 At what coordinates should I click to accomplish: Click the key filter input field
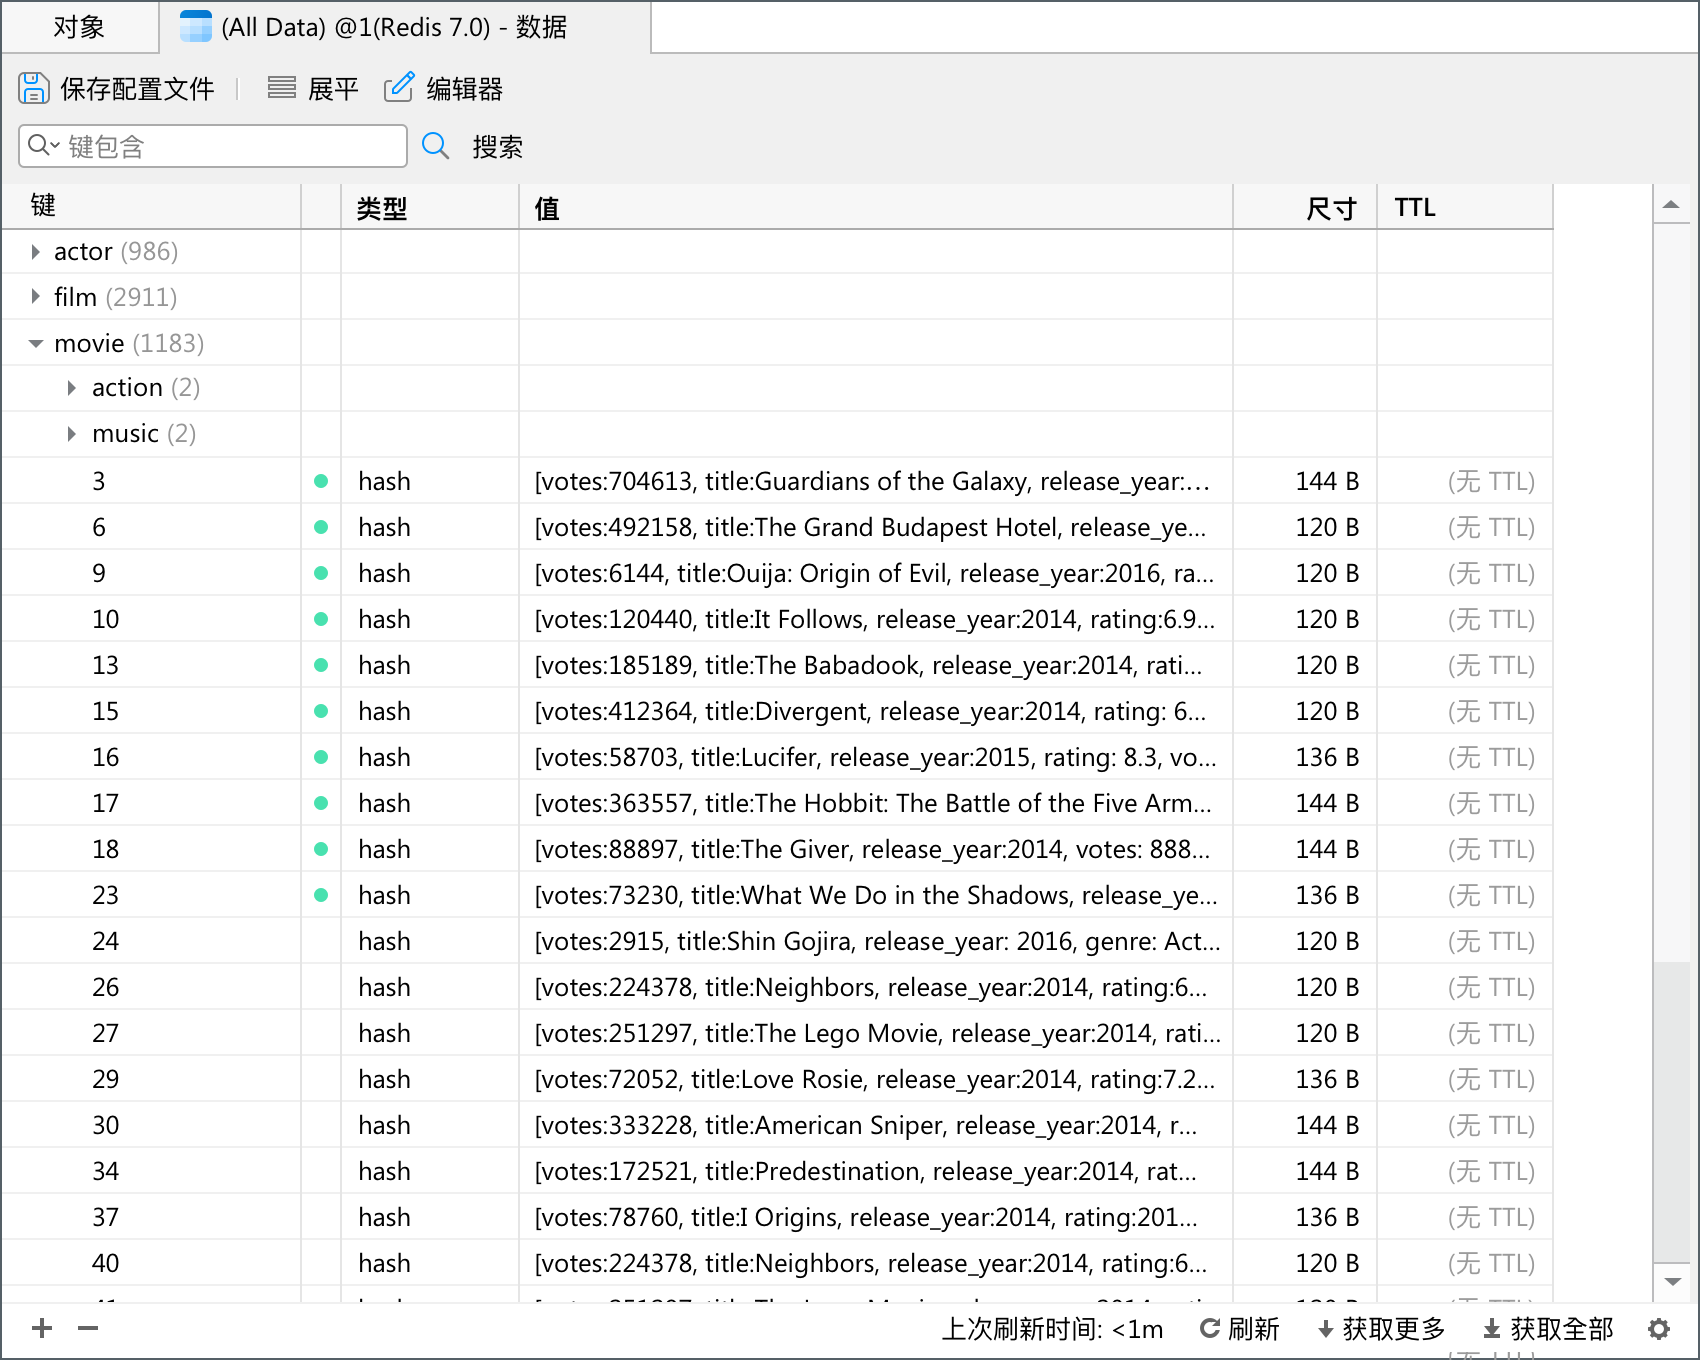pyautogui.click(x=230, y=146)
